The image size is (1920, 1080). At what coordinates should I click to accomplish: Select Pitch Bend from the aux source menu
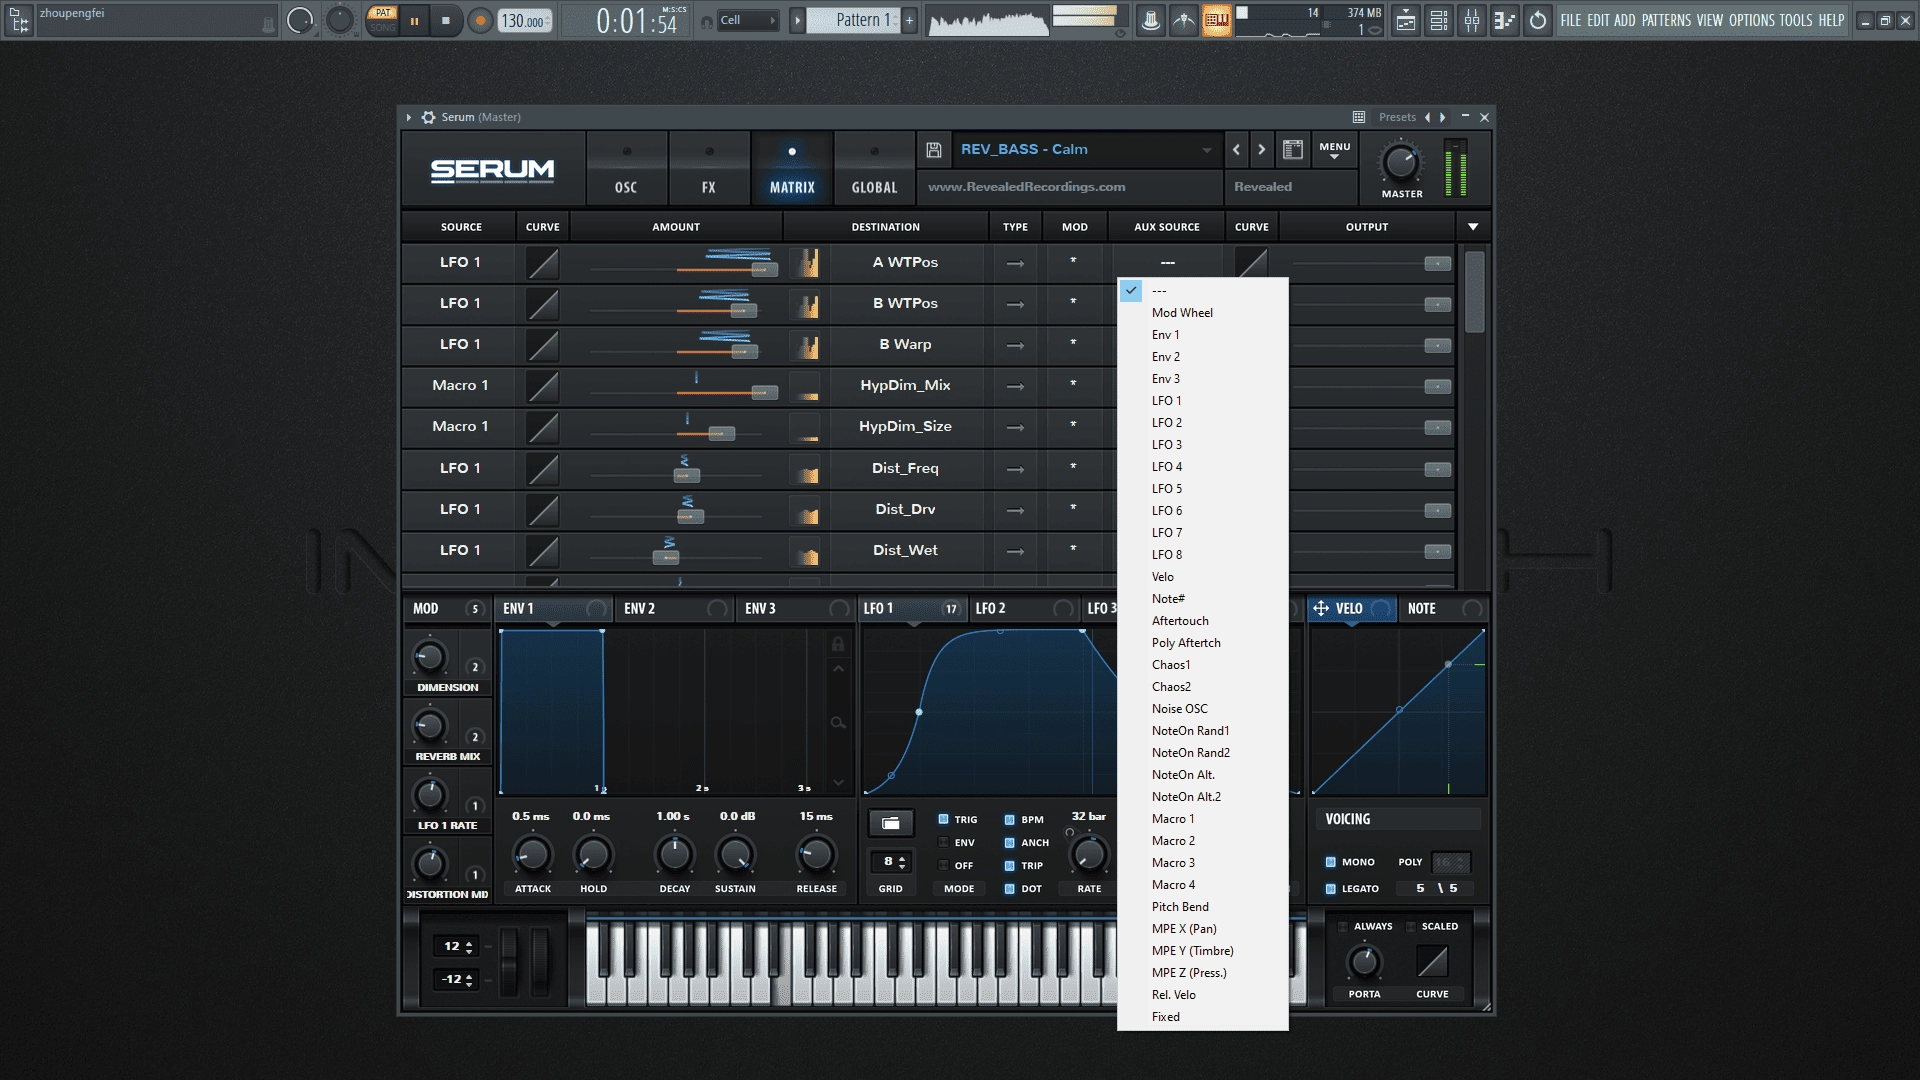(x=1202, y=907)
